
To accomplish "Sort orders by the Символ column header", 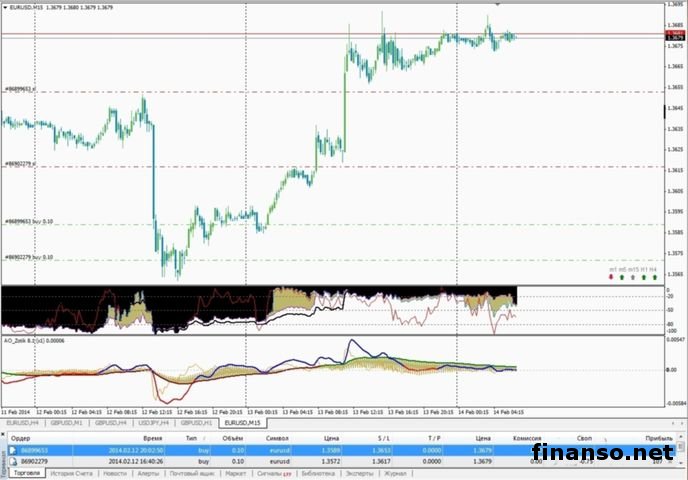I will click(276, 438).
